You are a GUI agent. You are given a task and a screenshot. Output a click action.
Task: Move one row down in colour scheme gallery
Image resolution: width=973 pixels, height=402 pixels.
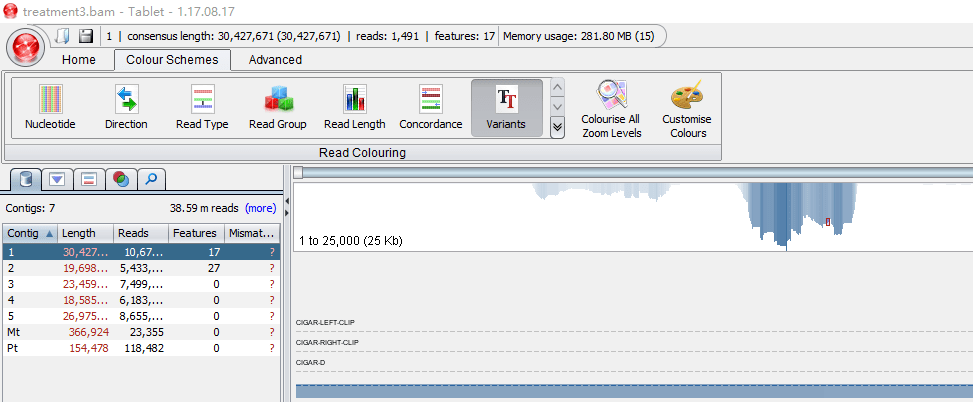tap(557, 107)
